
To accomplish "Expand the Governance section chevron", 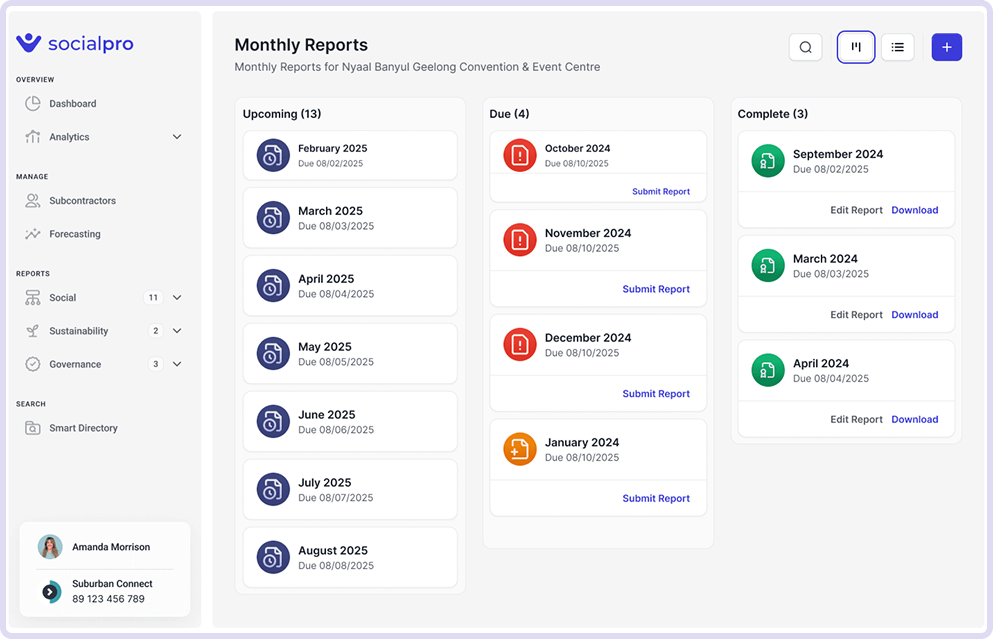I will pos(177,364).
